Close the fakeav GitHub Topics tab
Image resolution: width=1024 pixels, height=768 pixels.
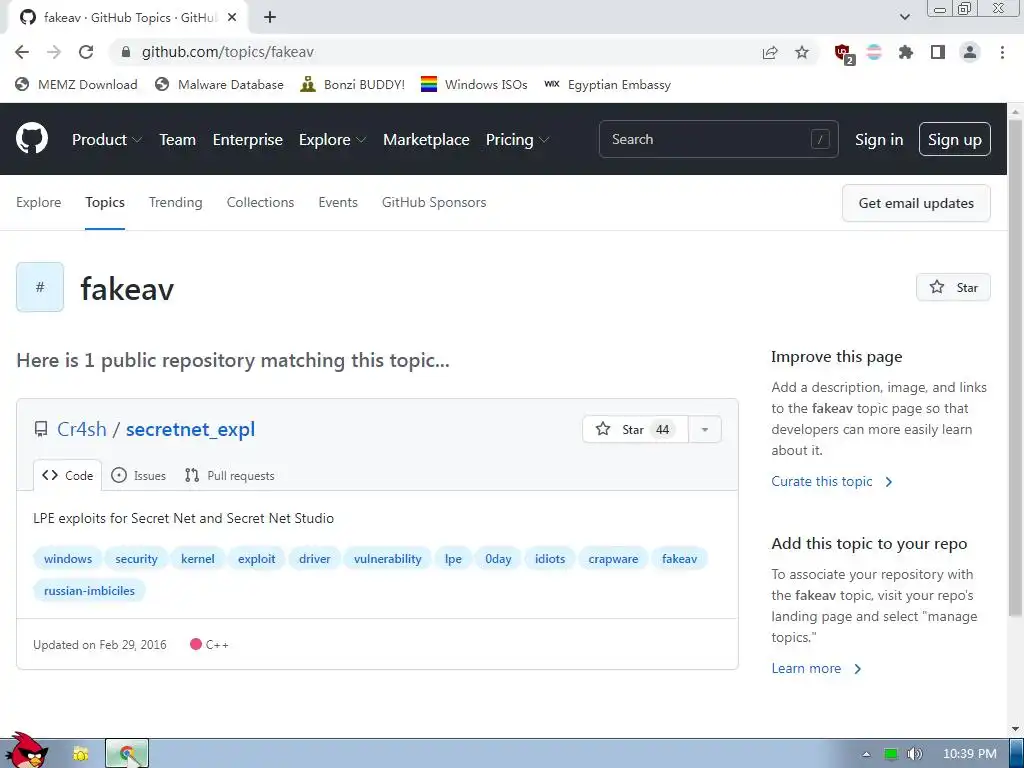tap(232, 18)
